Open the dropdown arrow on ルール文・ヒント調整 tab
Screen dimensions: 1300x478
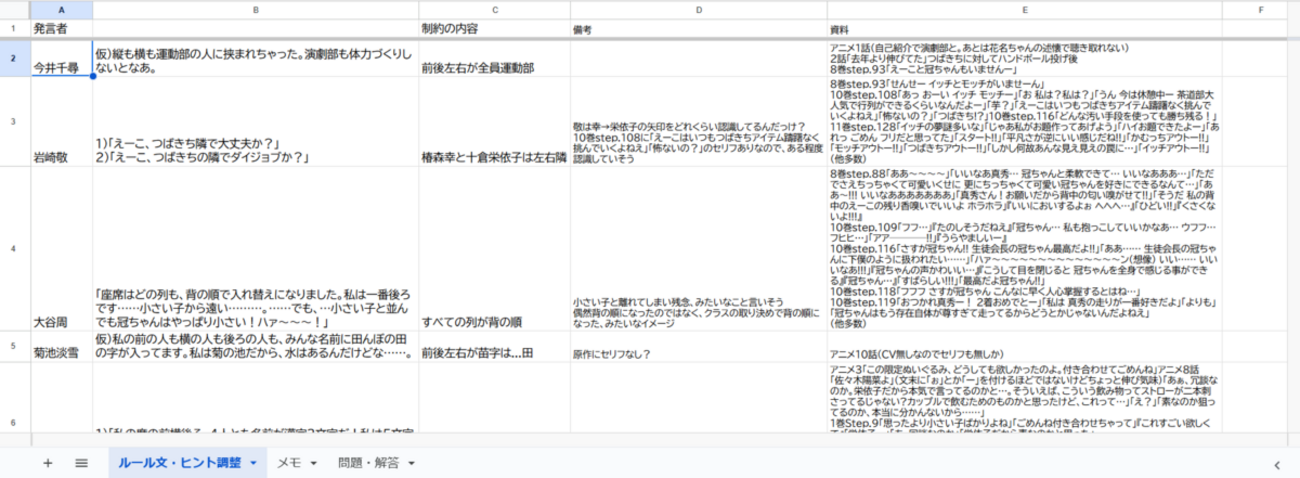point(254,463)
